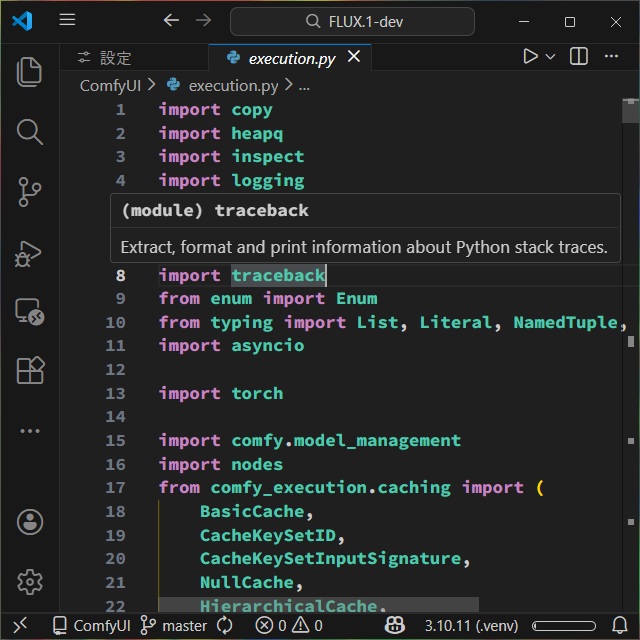Image resolution: width=640 pixels, height=640 pixels.
Task: Switch to the 設定 settings tab
Action: point(105,58)
